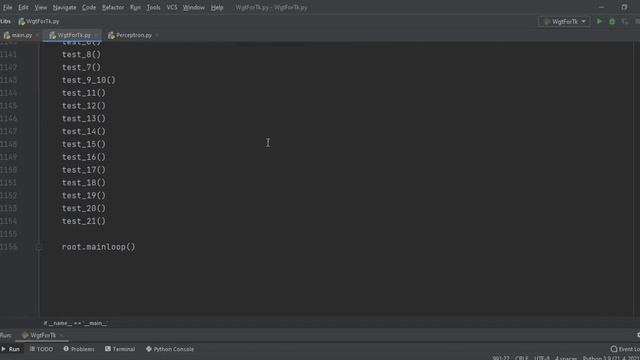This screenshot has height=360, width=640.
Task: Open the Problems tool window
Action: click(x=79, y=349)
